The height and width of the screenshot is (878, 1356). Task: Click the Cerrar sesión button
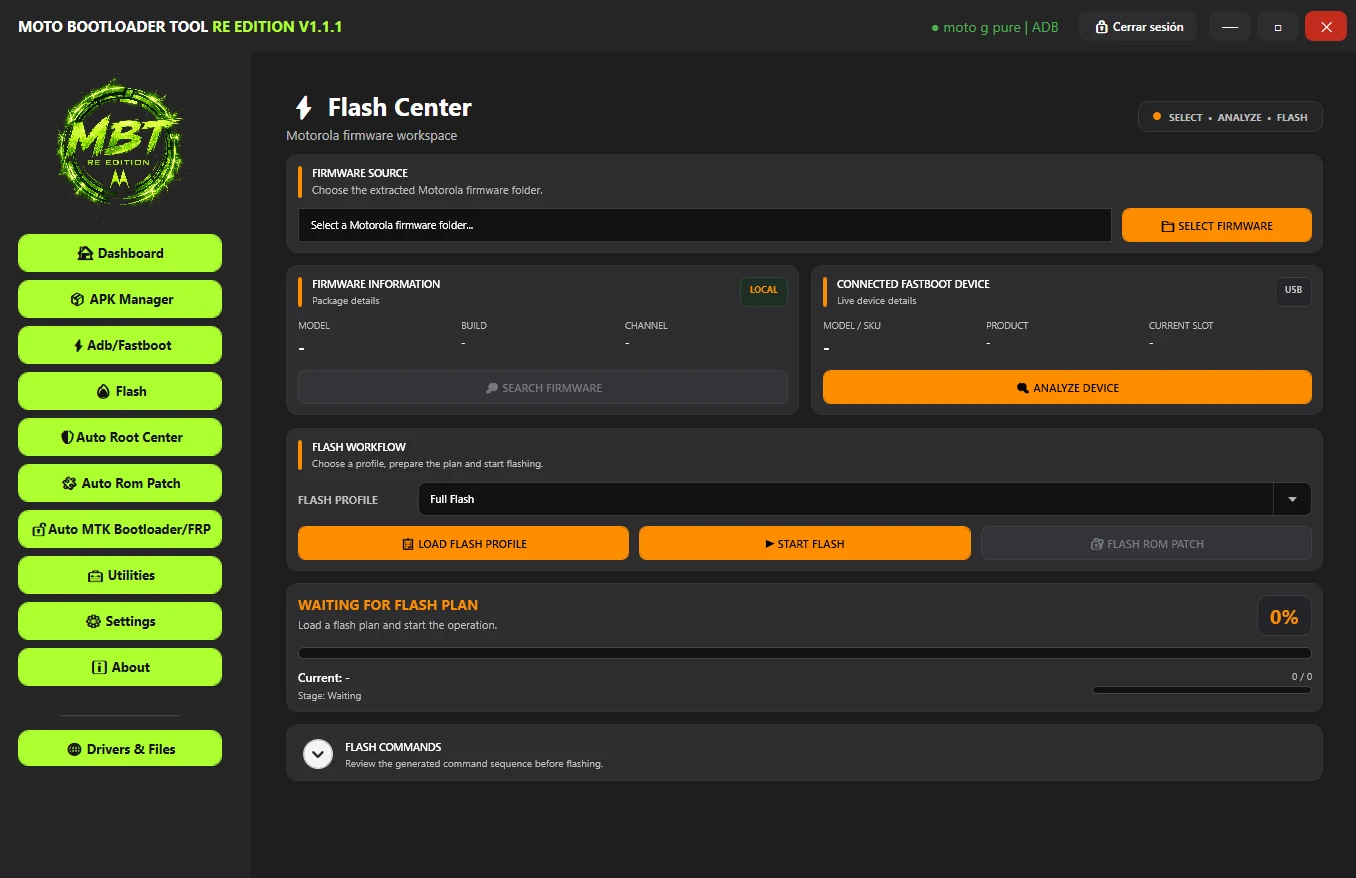click(1138, 27)
